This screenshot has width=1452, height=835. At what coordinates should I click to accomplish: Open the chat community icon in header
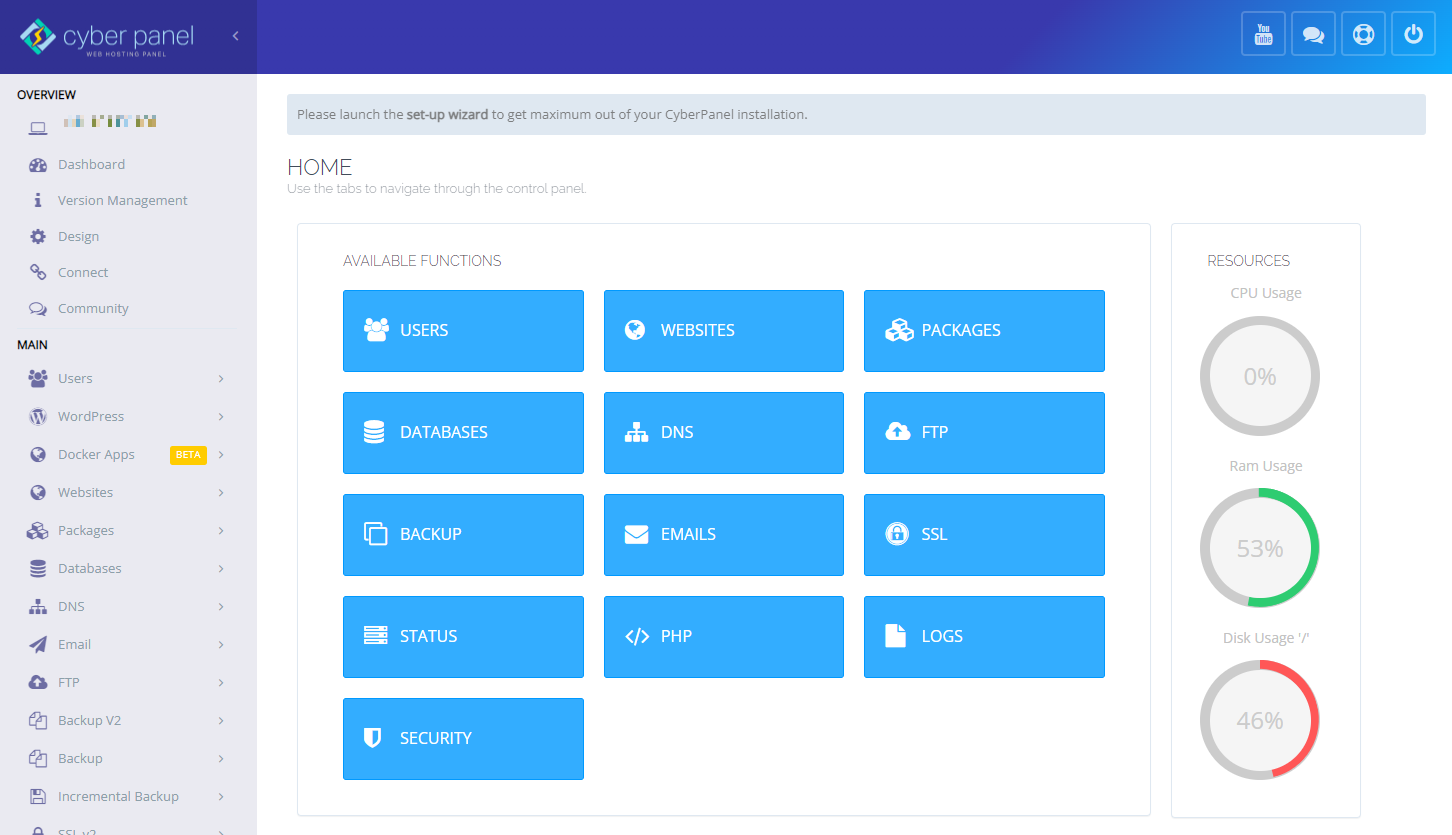point(1313,34)
